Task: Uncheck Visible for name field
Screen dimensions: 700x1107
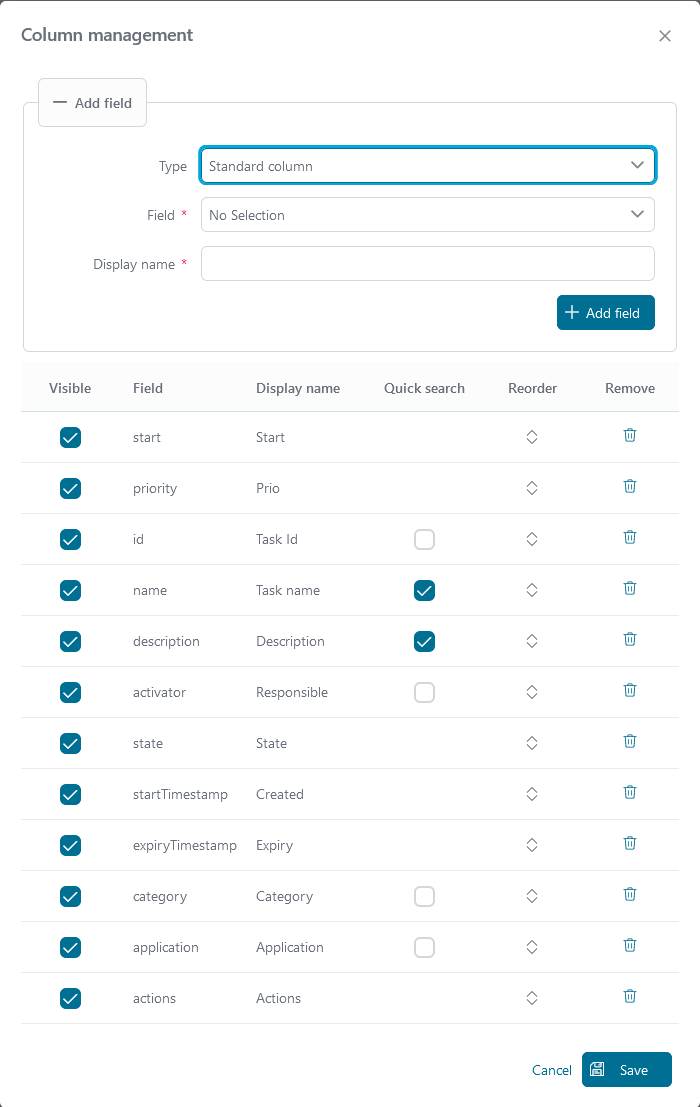Action: pyautogui.click(x=71, y=590)
